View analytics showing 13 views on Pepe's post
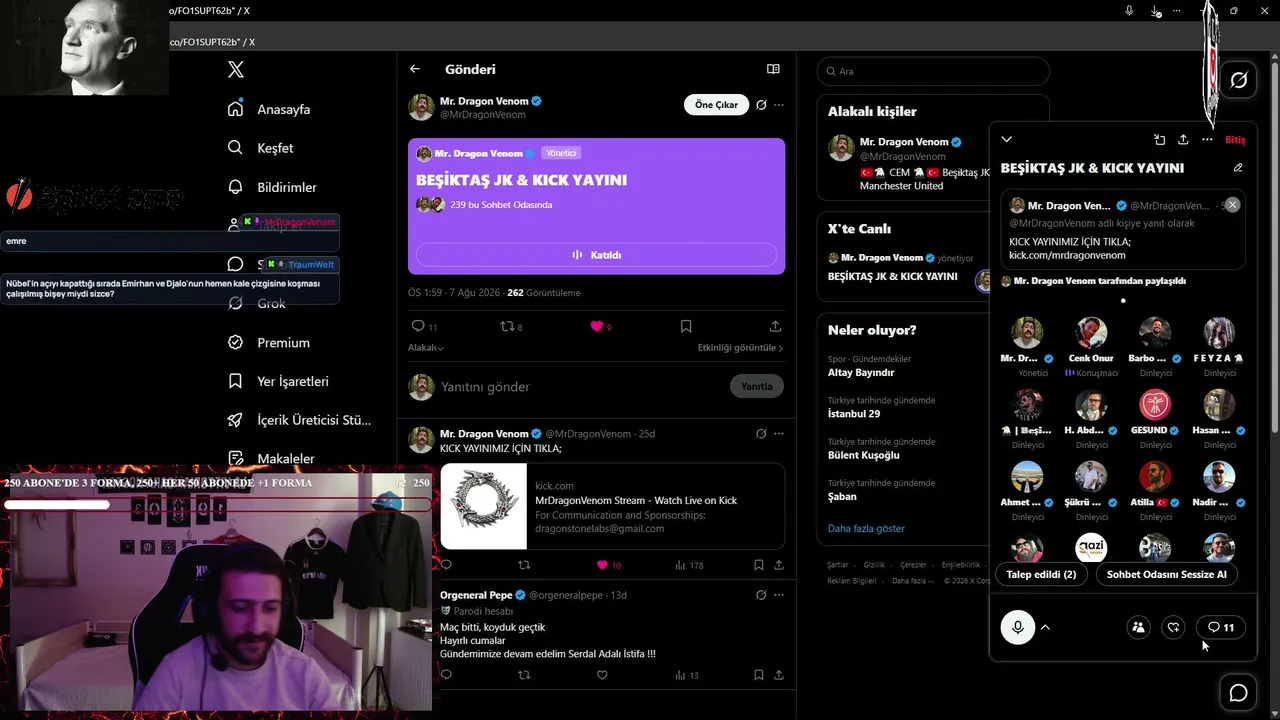Viewport: 1280px width, 720px height. [x=687, y=675]
